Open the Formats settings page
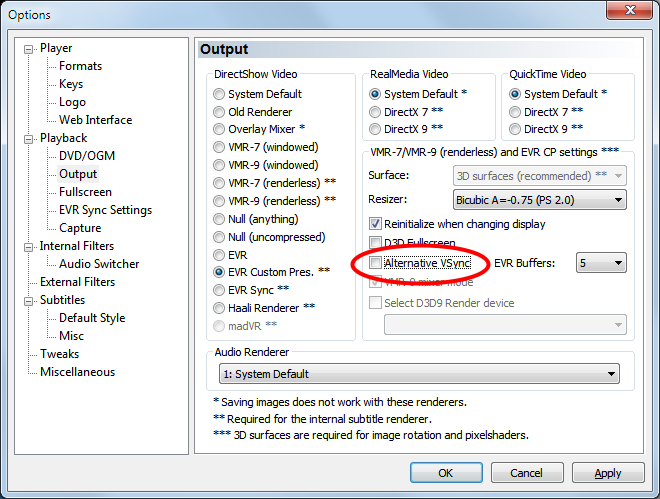This screenshot has width=660, height=499. 80,66
